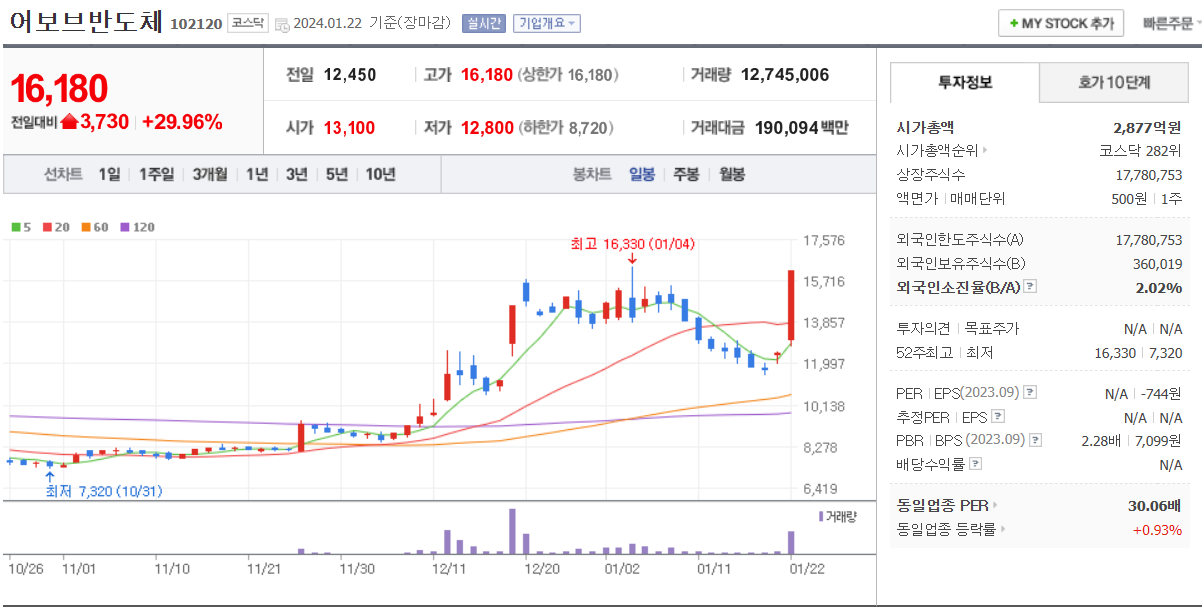Click the 코스닥 market badge
Screen dimensions: 1202x607
[247, 23]
